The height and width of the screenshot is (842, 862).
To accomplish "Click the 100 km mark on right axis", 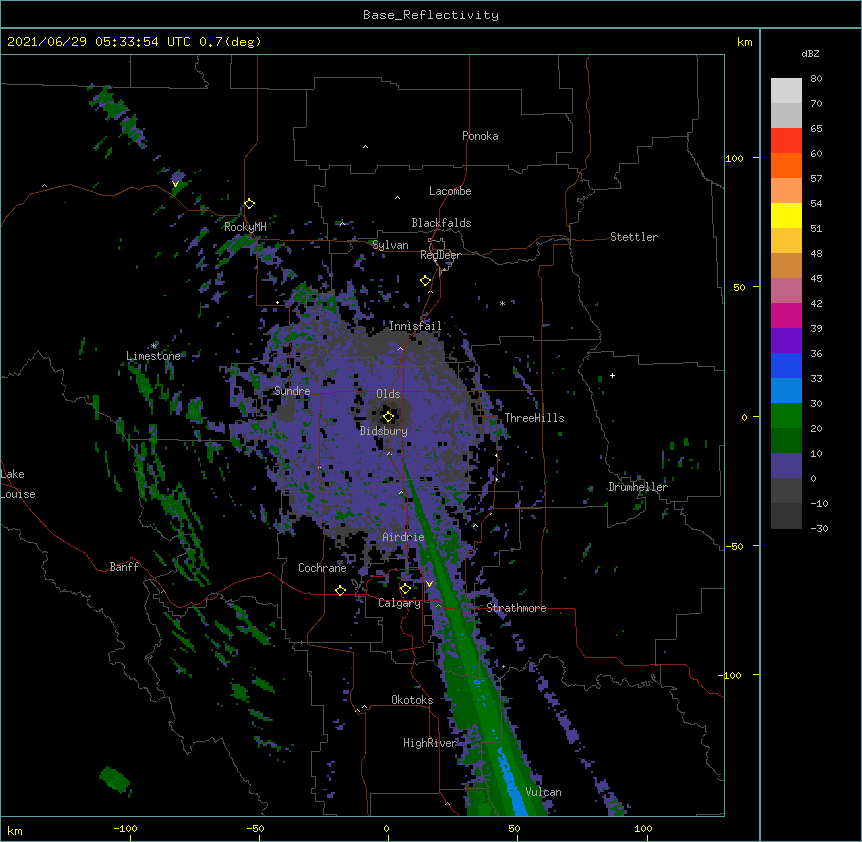I will pyautogui.click(x=734, y=158).
